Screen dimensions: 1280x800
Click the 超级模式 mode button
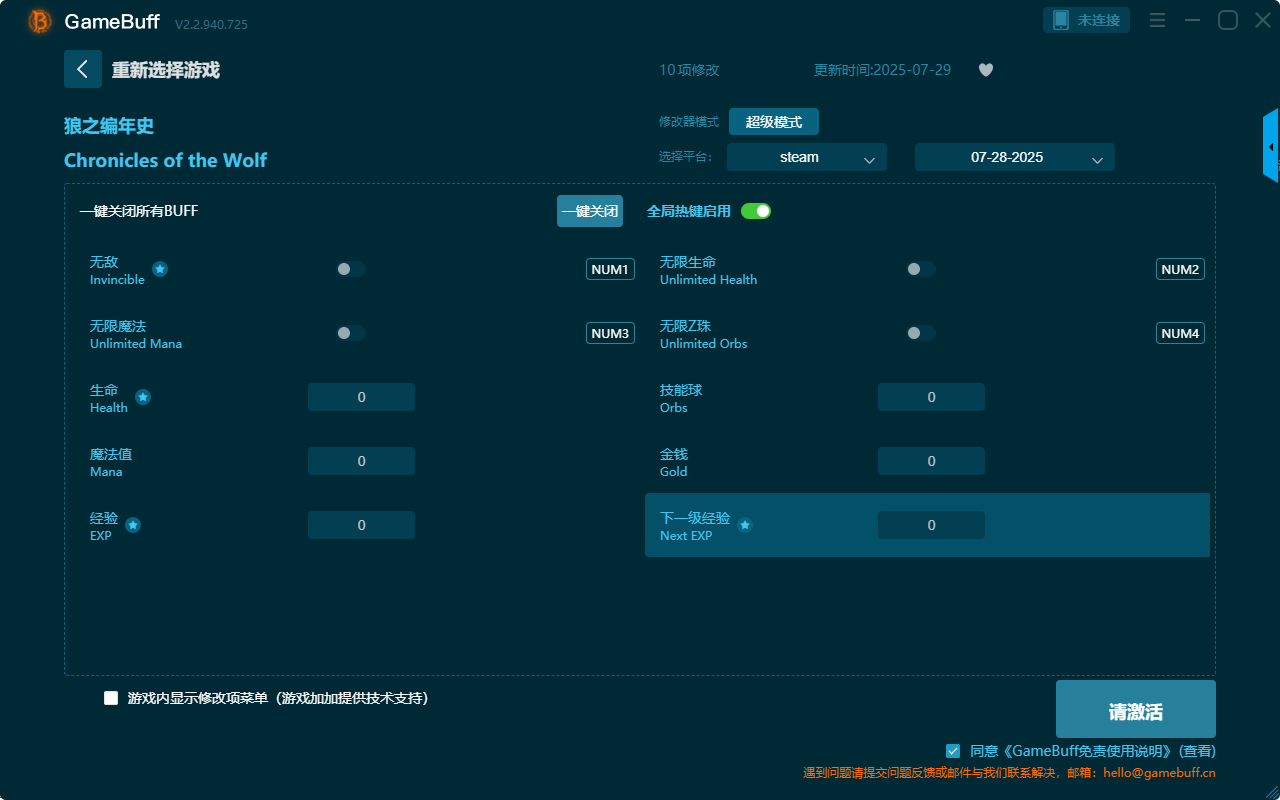click(x=774, y=122)
